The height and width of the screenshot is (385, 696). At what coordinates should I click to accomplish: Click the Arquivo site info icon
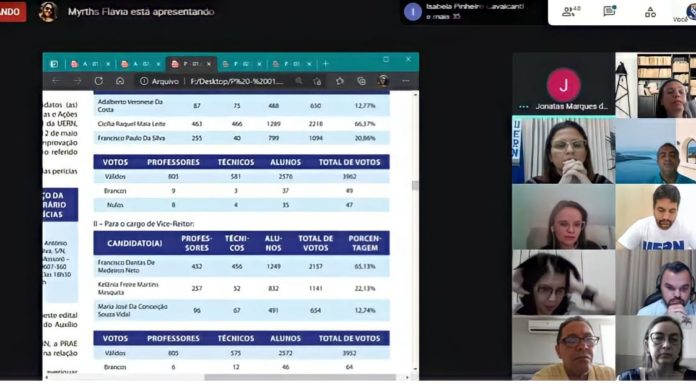pos(144,81)
